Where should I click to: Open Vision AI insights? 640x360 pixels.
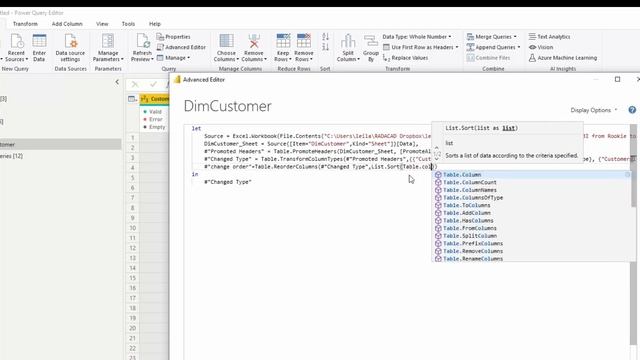pos(541,47)
